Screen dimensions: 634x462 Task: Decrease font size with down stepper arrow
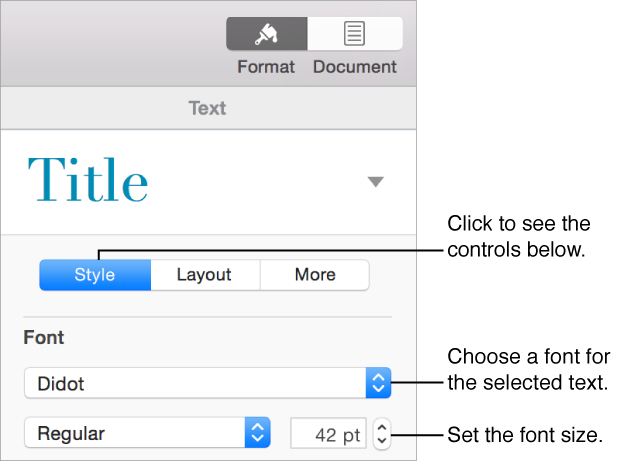(x=382, y=441)
